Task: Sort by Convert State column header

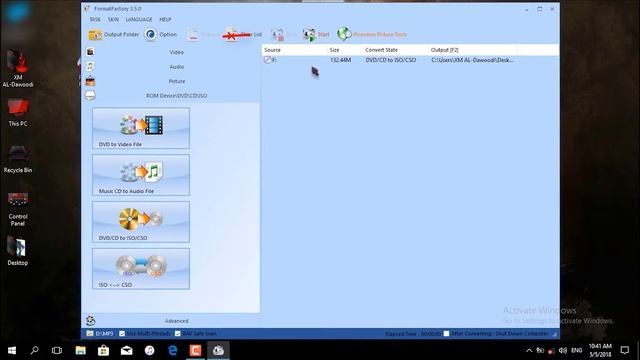Action: (396, 50)
